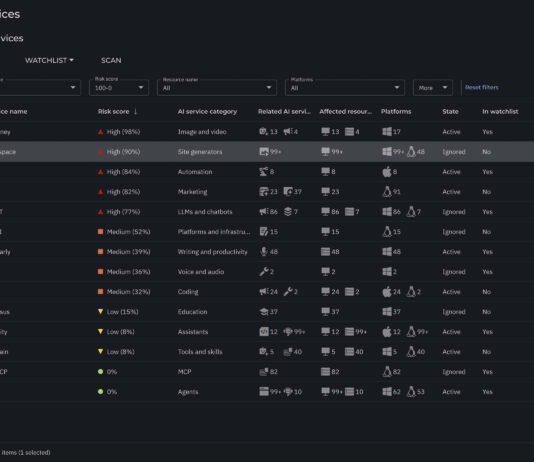534x462 pixels.
Task: Open the Platforms filter dropdown
Action: (x=345, y=87)
